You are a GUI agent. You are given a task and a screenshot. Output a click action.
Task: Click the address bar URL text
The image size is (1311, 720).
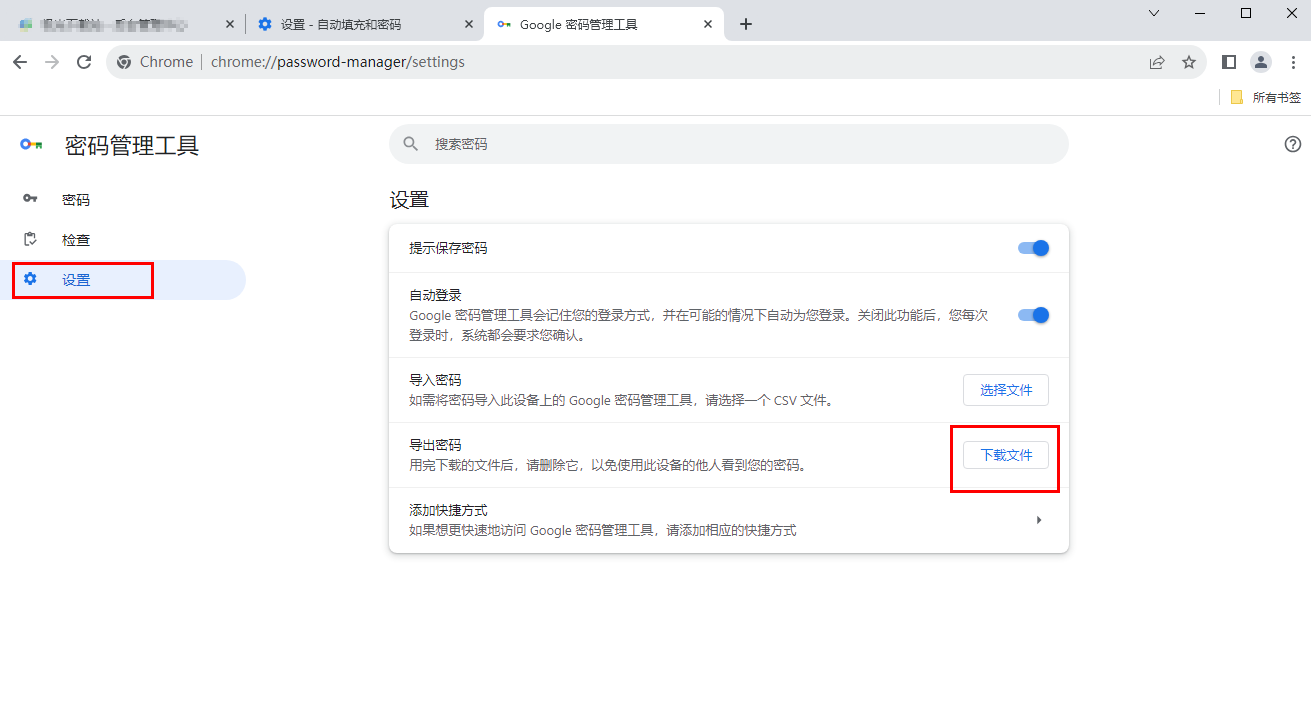pyautogui.click(x=338, y=62)
